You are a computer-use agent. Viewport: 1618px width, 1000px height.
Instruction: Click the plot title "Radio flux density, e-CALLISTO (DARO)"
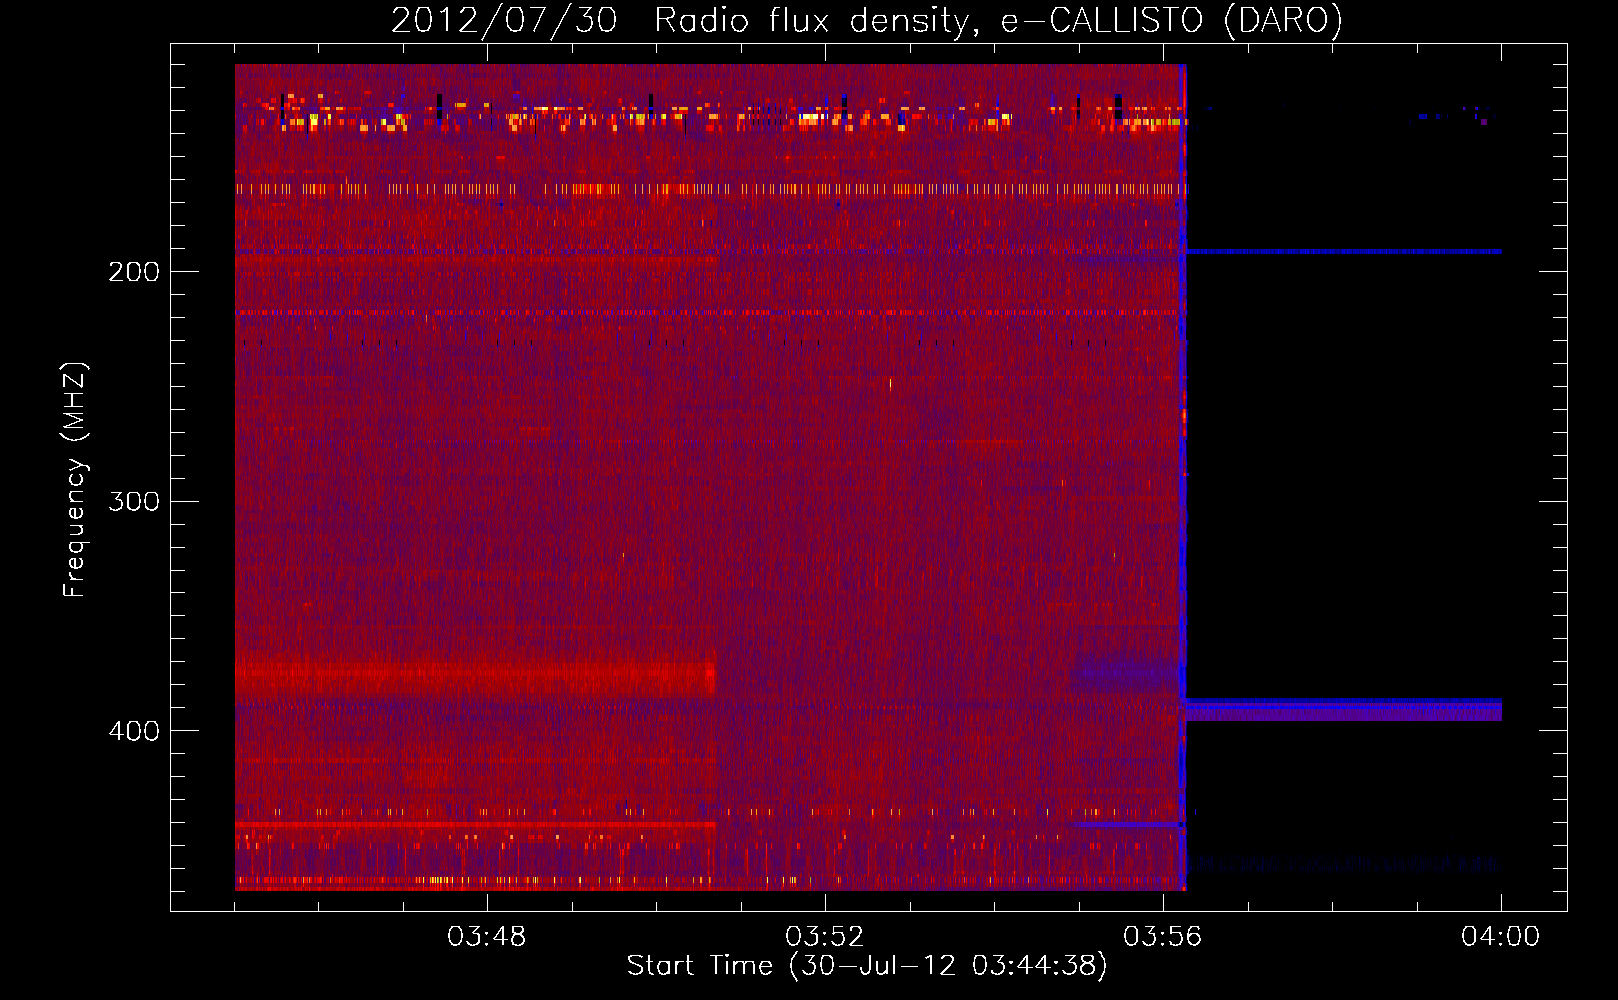(998, 20)
